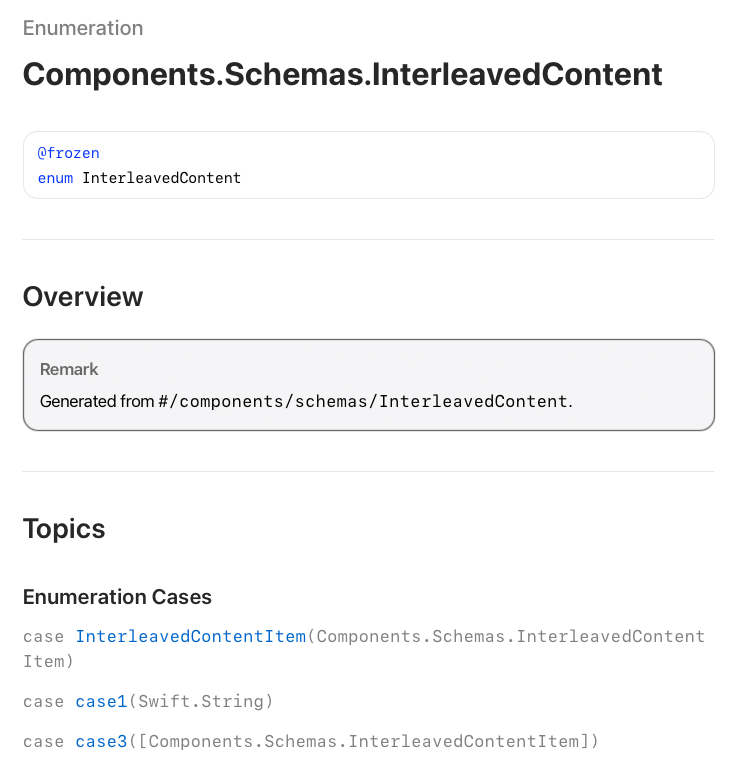Click the Topics section heading
The width and height of the screenshot is (735, 783).
[64, 529]
